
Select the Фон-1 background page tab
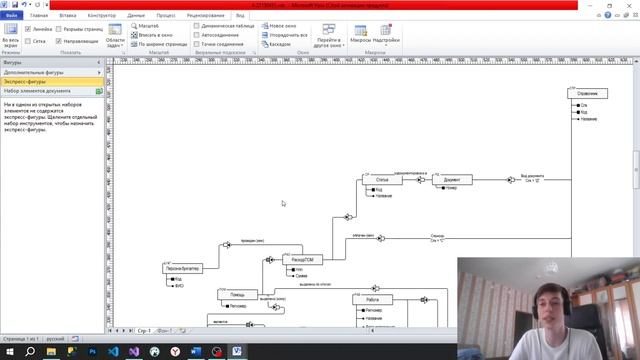(x=165, y=331)
